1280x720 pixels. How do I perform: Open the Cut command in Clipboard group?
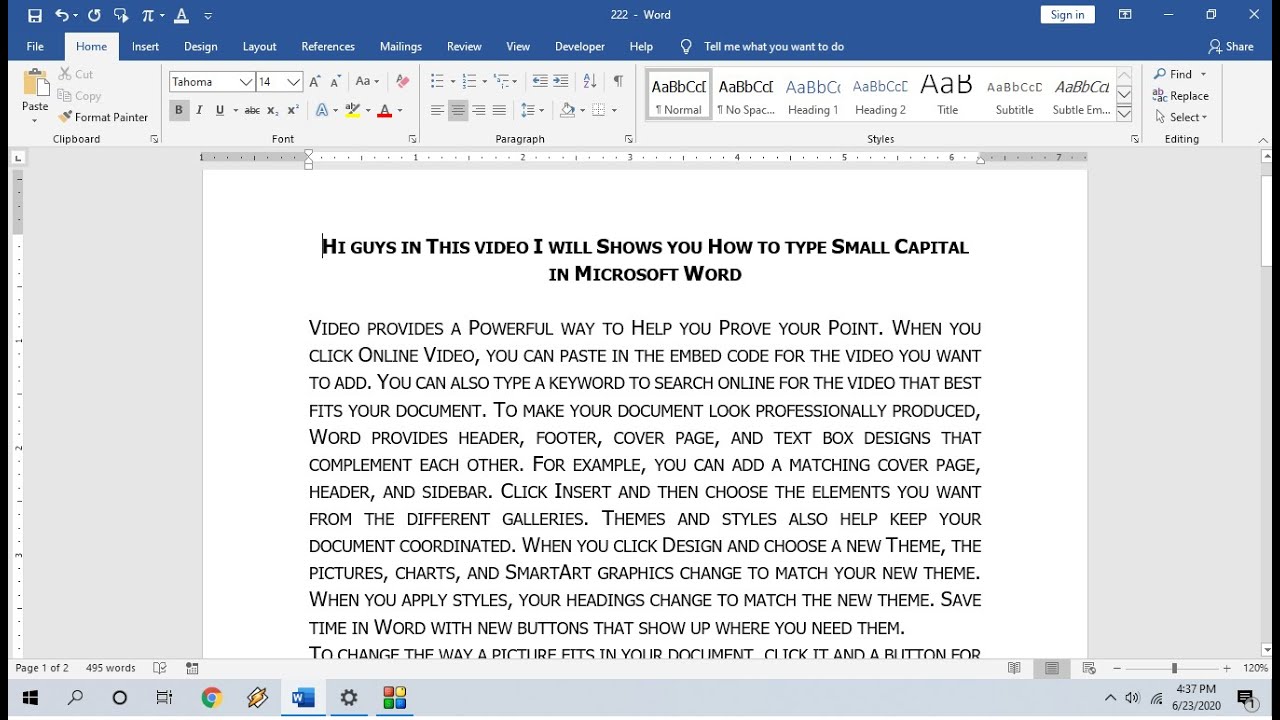[x=75, y=74]
